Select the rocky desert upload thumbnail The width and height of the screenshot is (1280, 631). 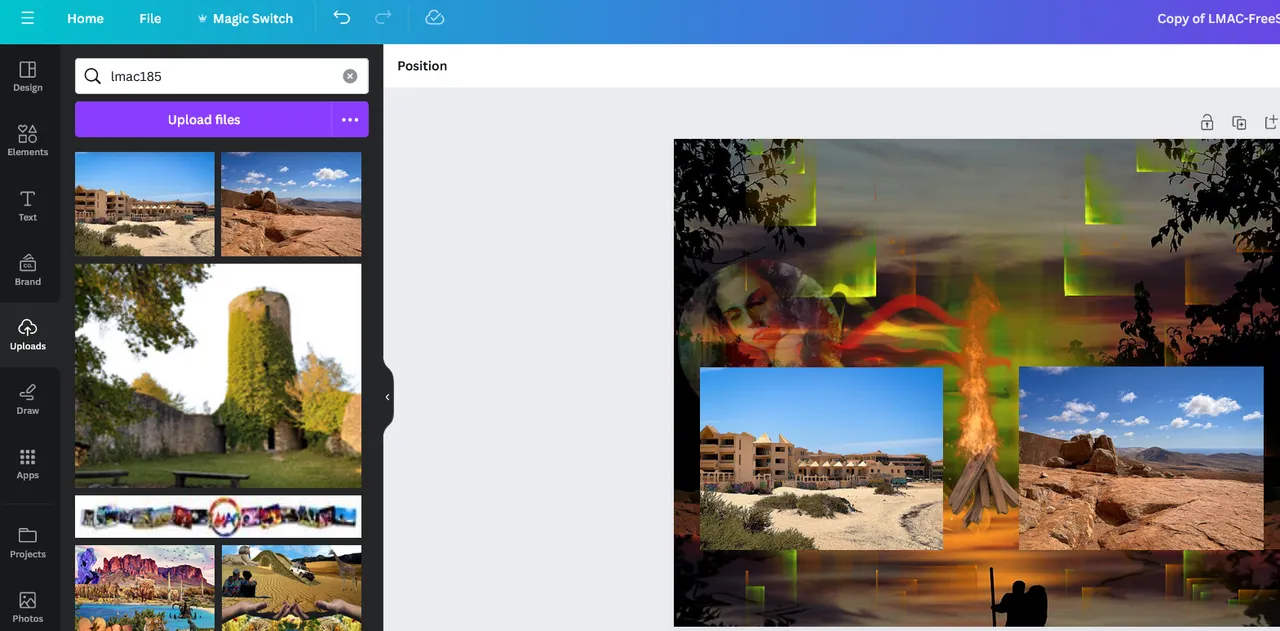click(x=291, y=204)
